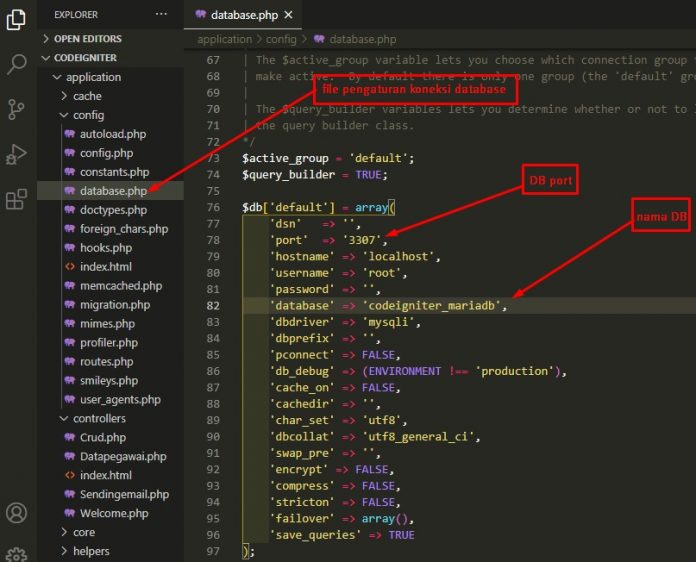Open profiler.php file

[109, 343]
